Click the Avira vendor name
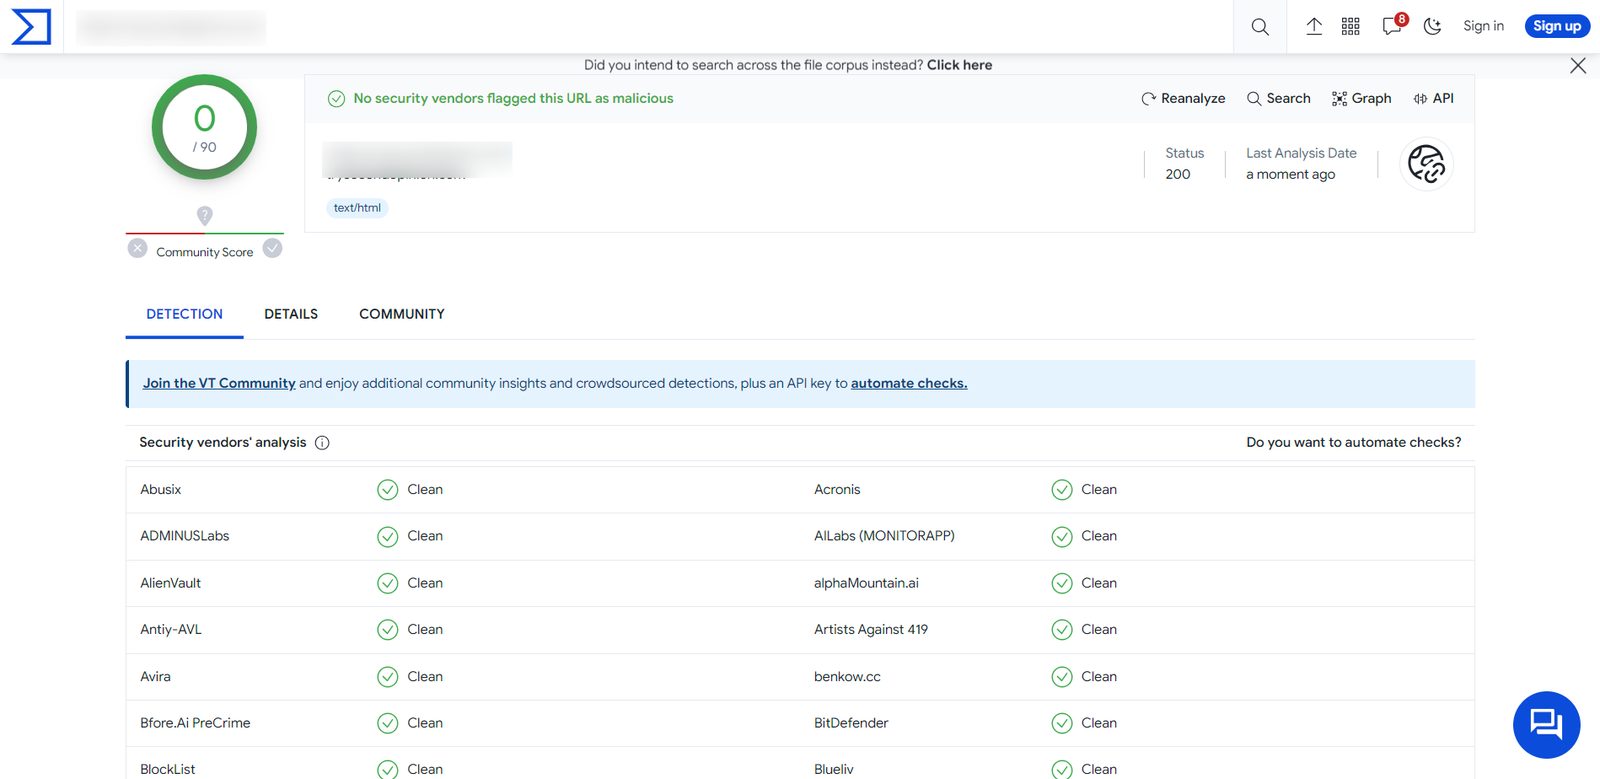Screen dimensions: 1600x779 [155, 677]
